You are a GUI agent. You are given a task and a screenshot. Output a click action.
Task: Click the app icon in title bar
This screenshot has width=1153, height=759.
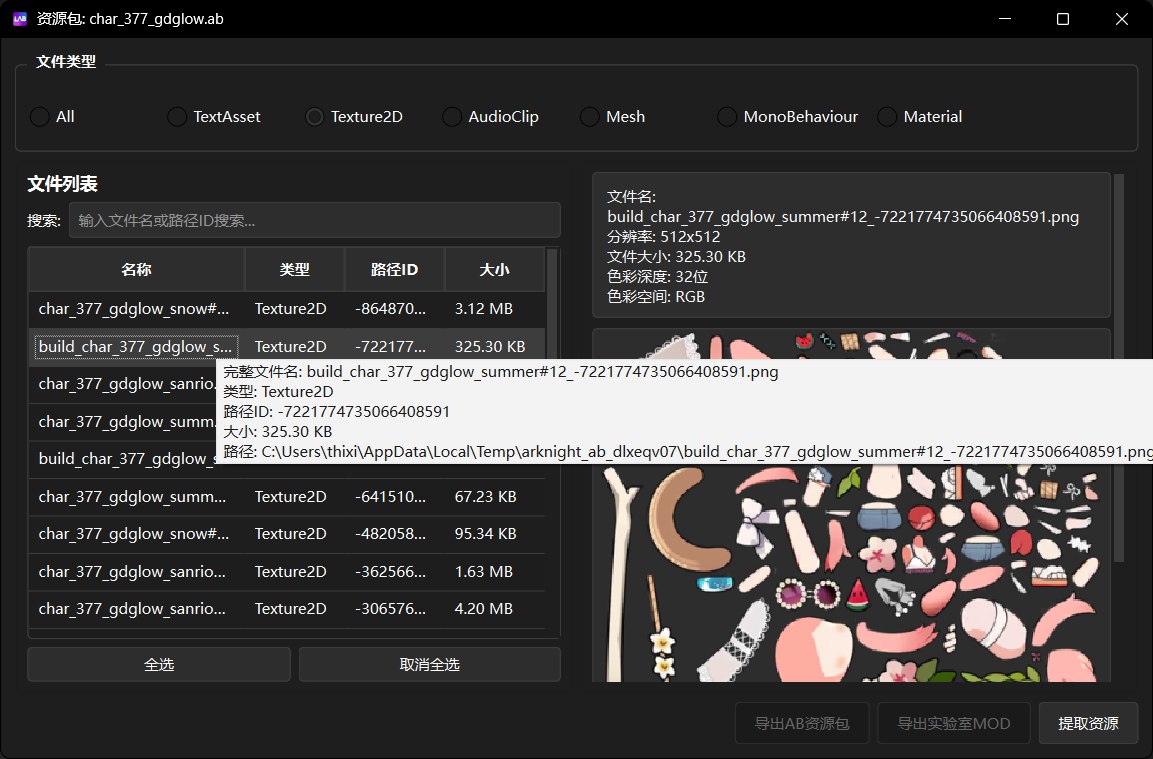click(x=20, y=19)
